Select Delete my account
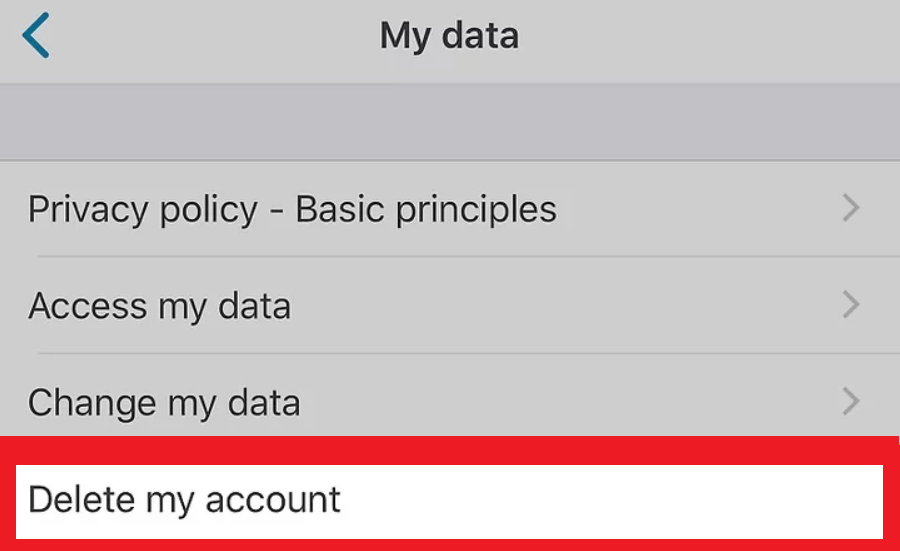 click(x=185, y=499)
